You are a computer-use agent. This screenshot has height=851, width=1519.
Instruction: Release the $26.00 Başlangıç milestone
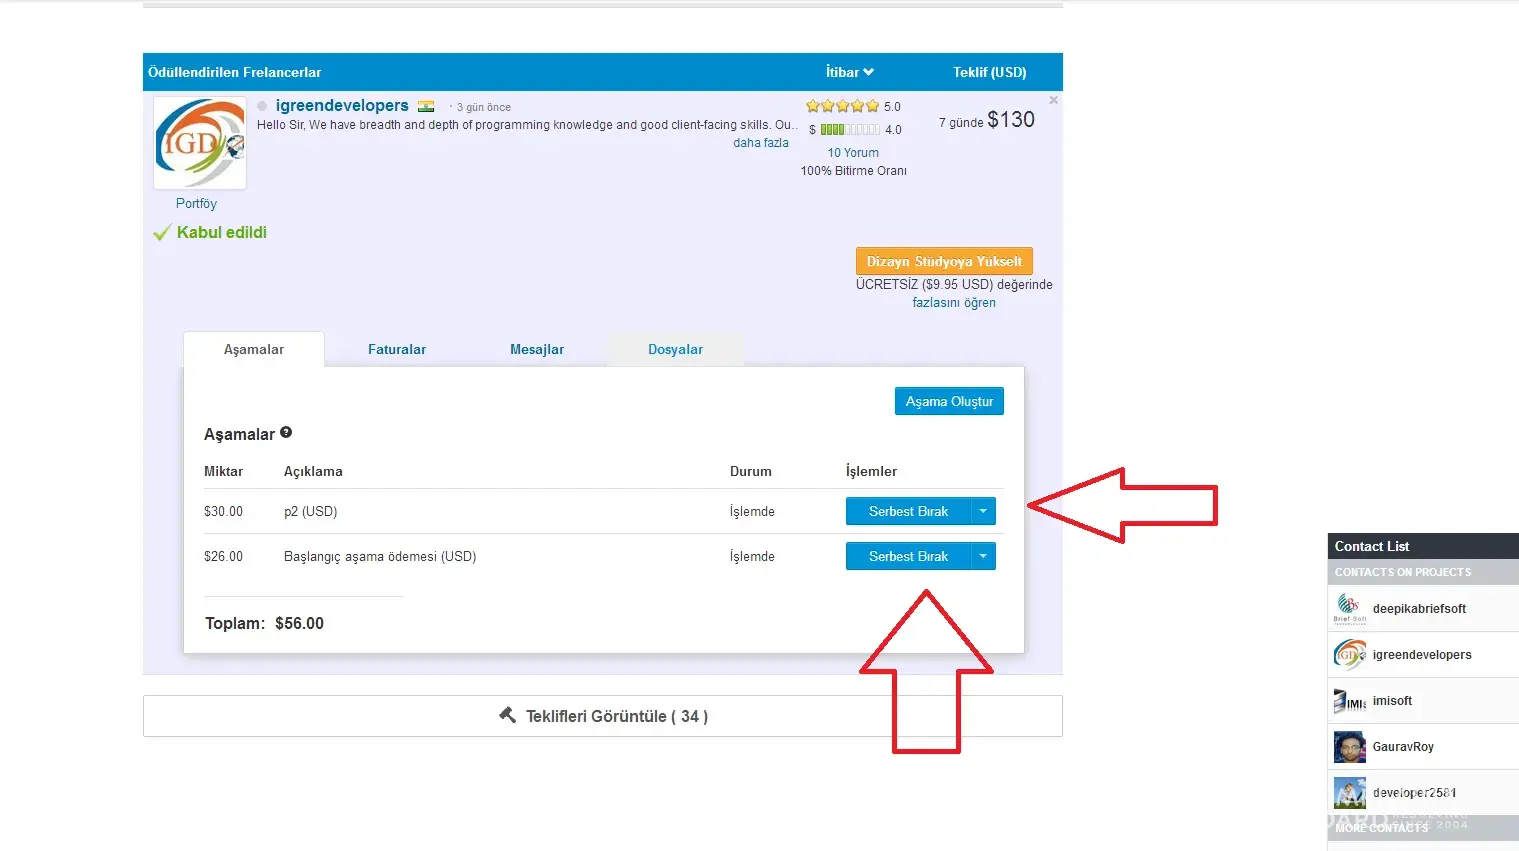[908, 556]
